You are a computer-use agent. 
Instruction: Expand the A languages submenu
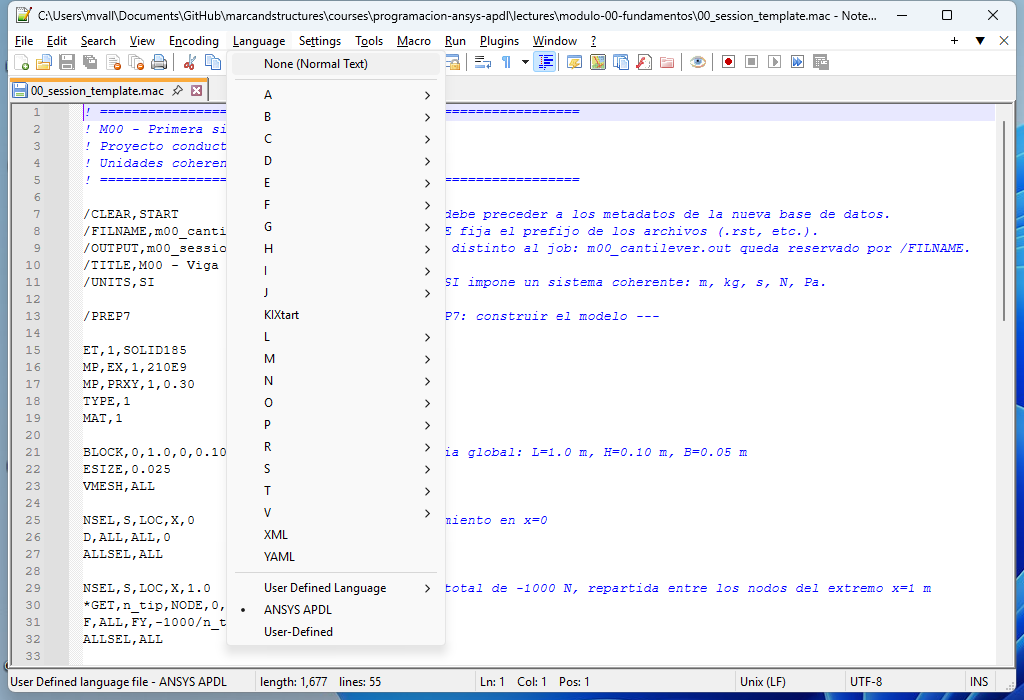(x=336, y=95)
